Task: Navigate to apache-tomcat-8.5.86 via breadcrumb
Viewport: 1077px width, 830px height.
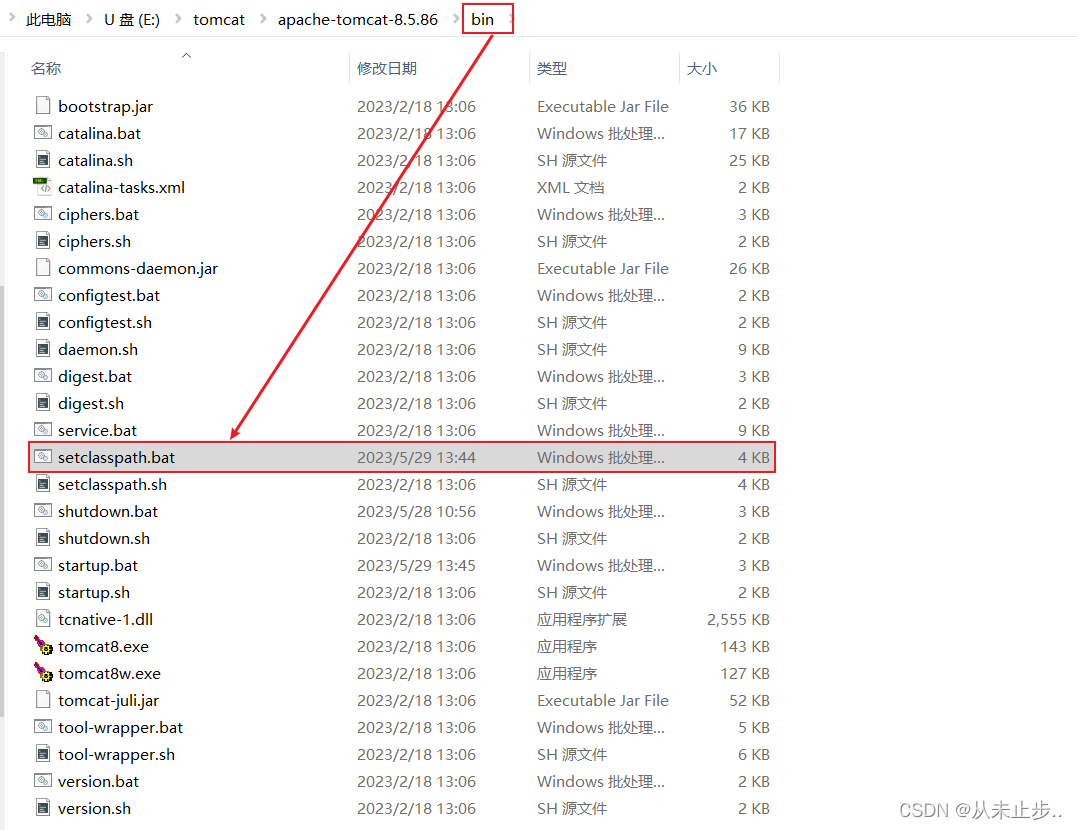Action: 357,18
